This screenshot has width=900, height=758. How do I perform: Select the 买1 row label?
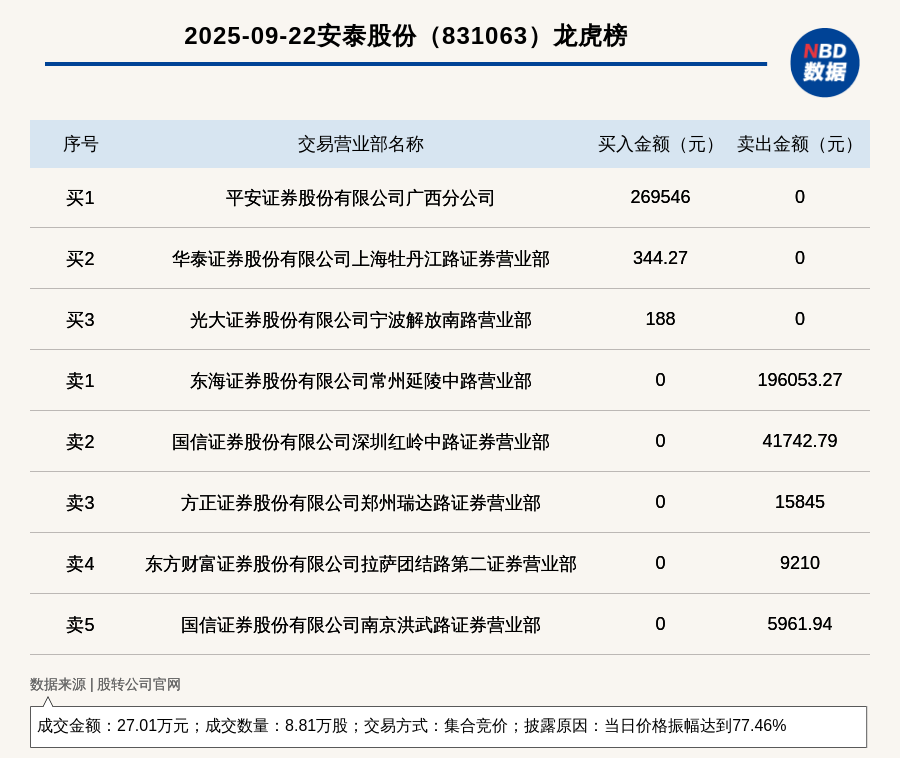click(x=80, y=198)
